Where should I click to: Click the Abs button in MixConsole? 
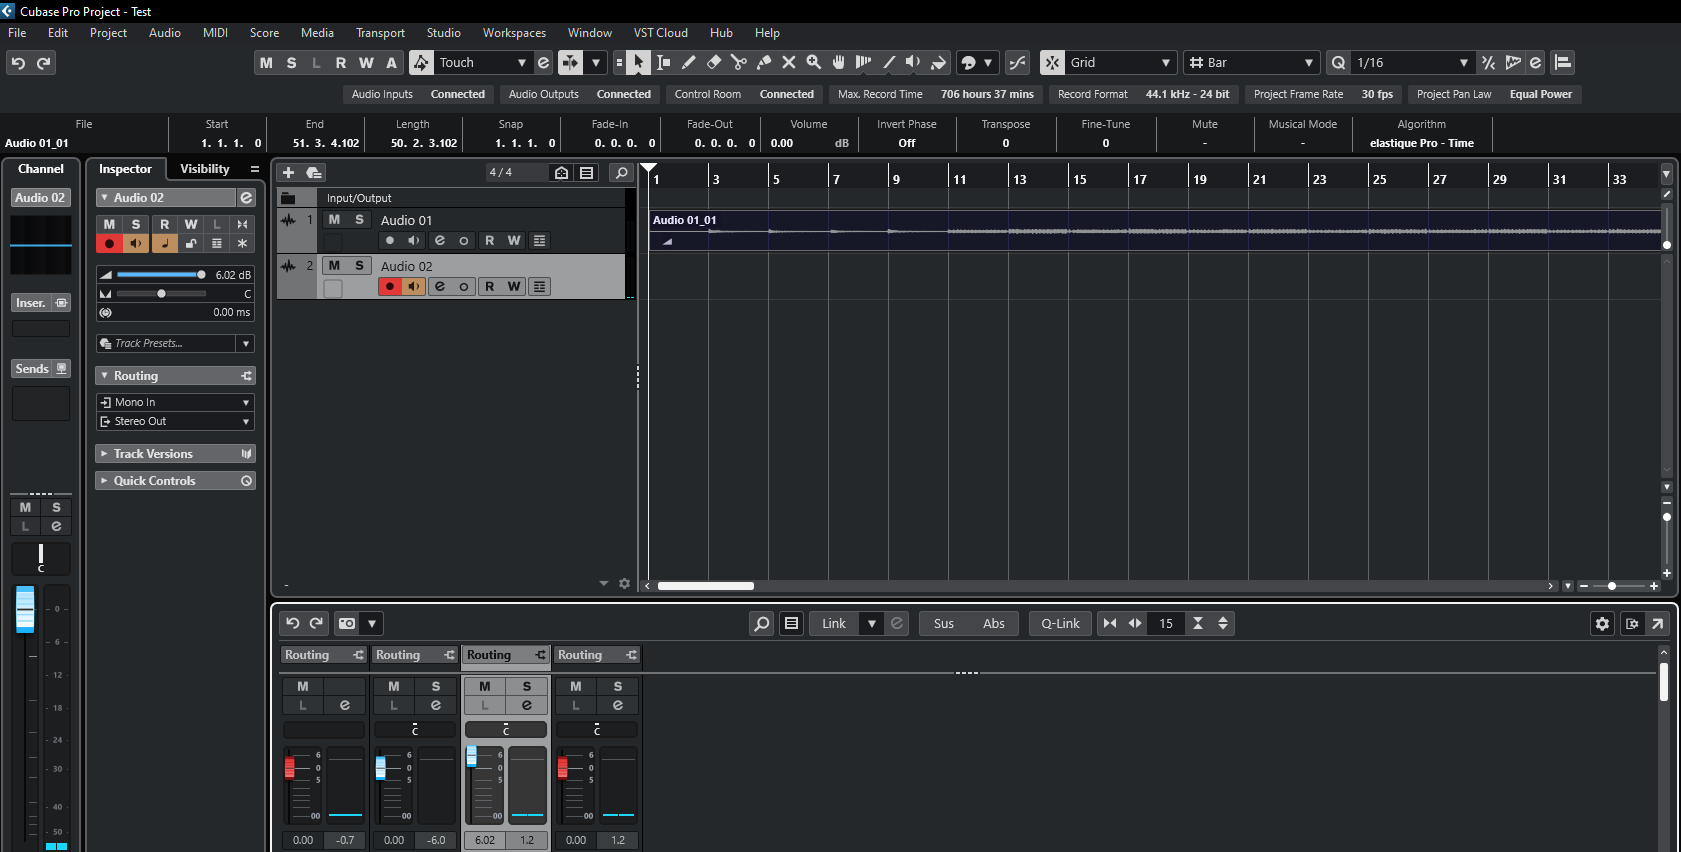pos(994,623)
